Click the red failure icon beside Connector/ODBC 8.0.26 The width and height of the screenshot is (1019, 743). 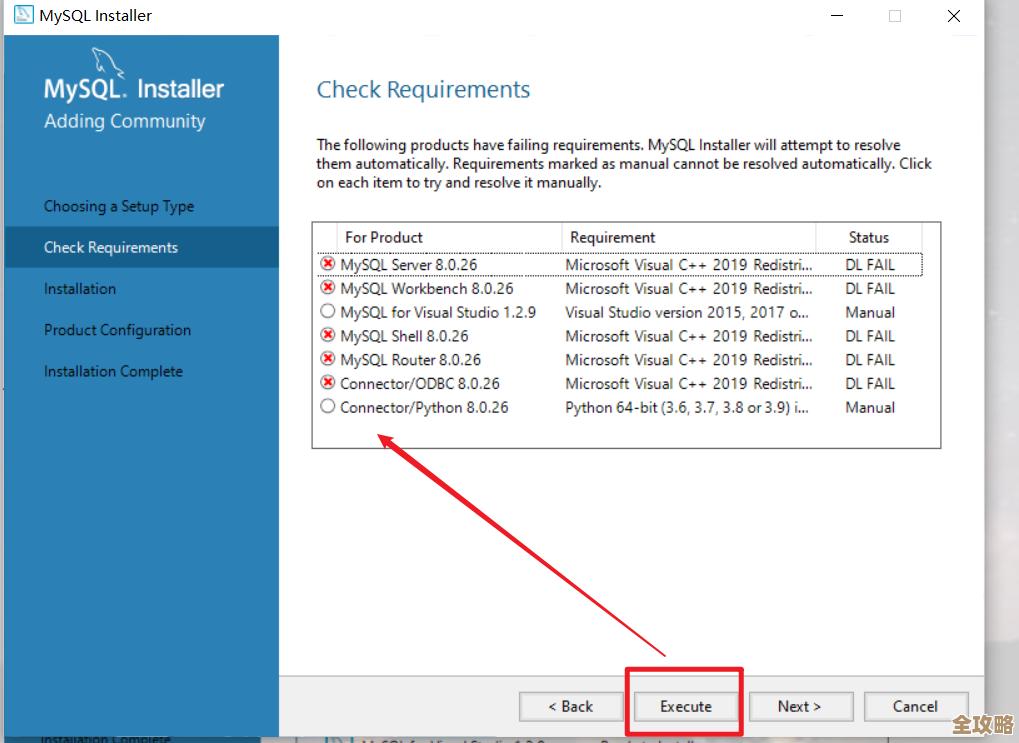(x=328, y=383)
